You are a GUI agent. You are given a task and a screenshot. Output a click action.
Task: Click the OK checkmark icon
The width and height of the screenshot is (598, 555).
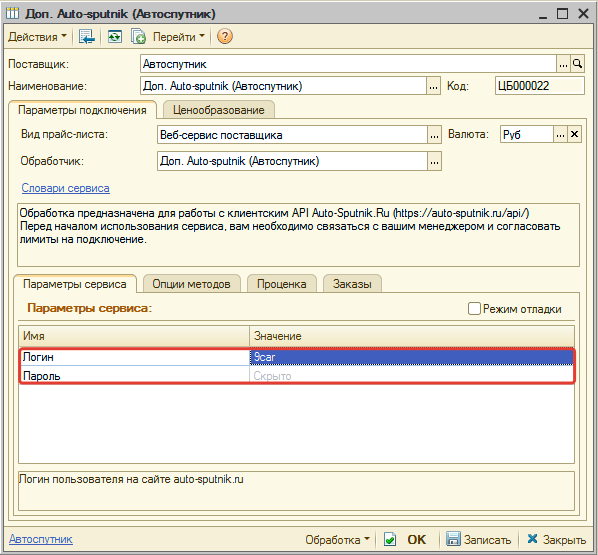click(389, 539)
